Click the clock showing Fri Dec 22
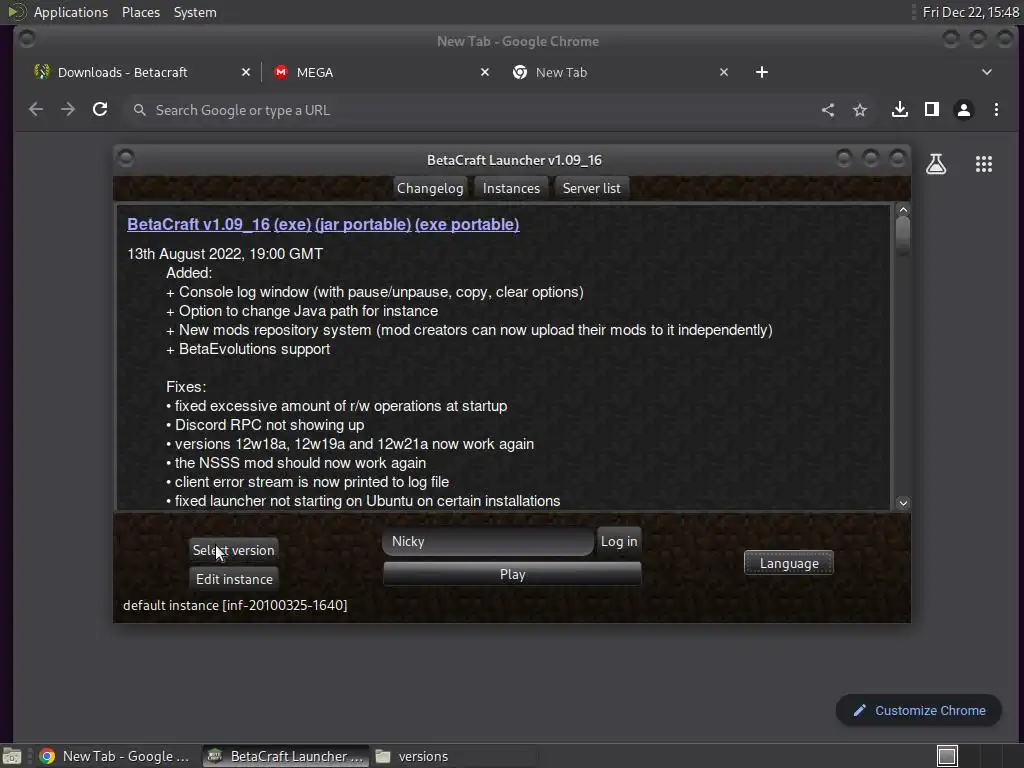 pos(970,12)
